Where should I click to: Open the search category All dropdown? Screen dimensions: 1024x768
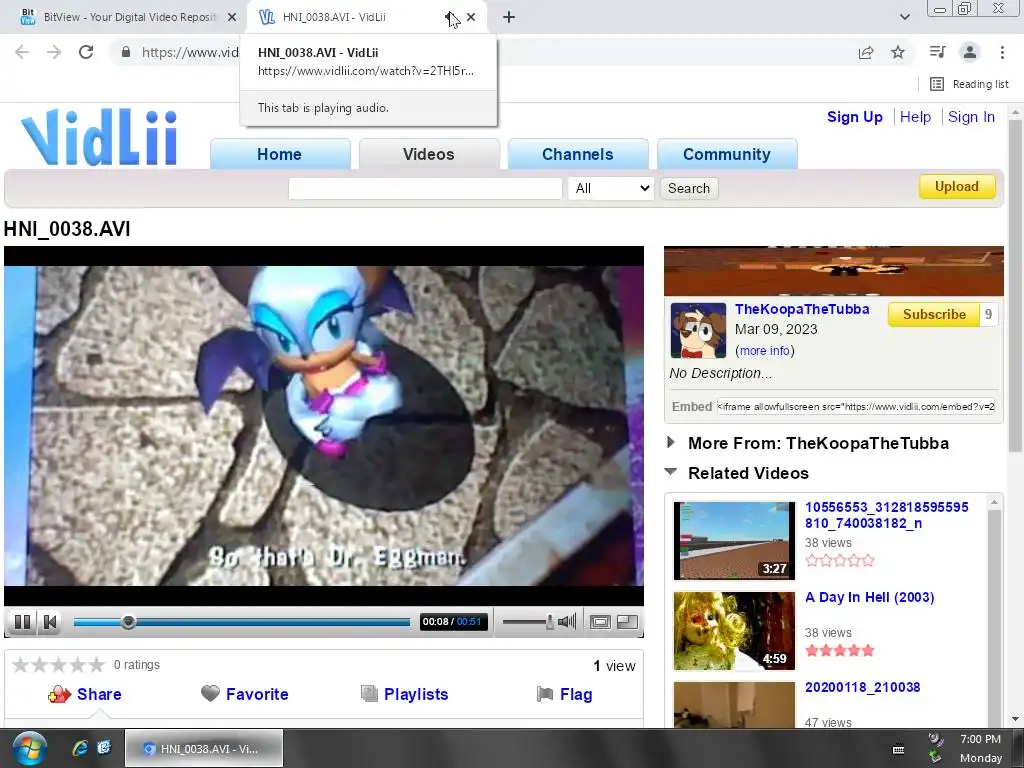[x=611, y=188]
